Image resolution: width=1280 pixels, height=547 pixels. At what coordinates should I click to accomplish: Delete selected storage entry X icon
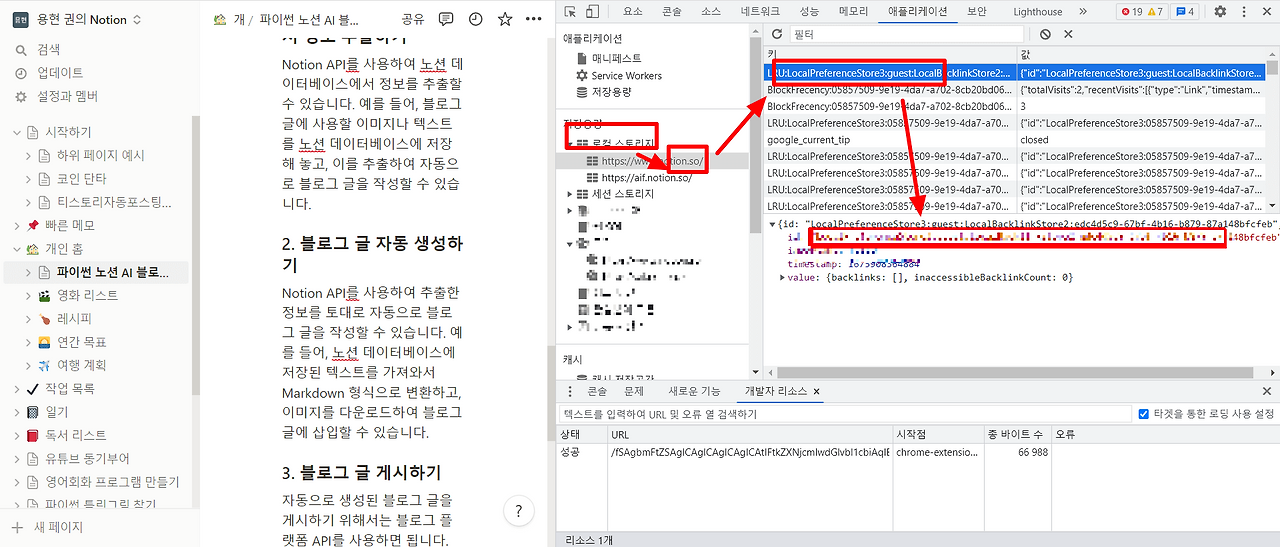pos(1068,34)
